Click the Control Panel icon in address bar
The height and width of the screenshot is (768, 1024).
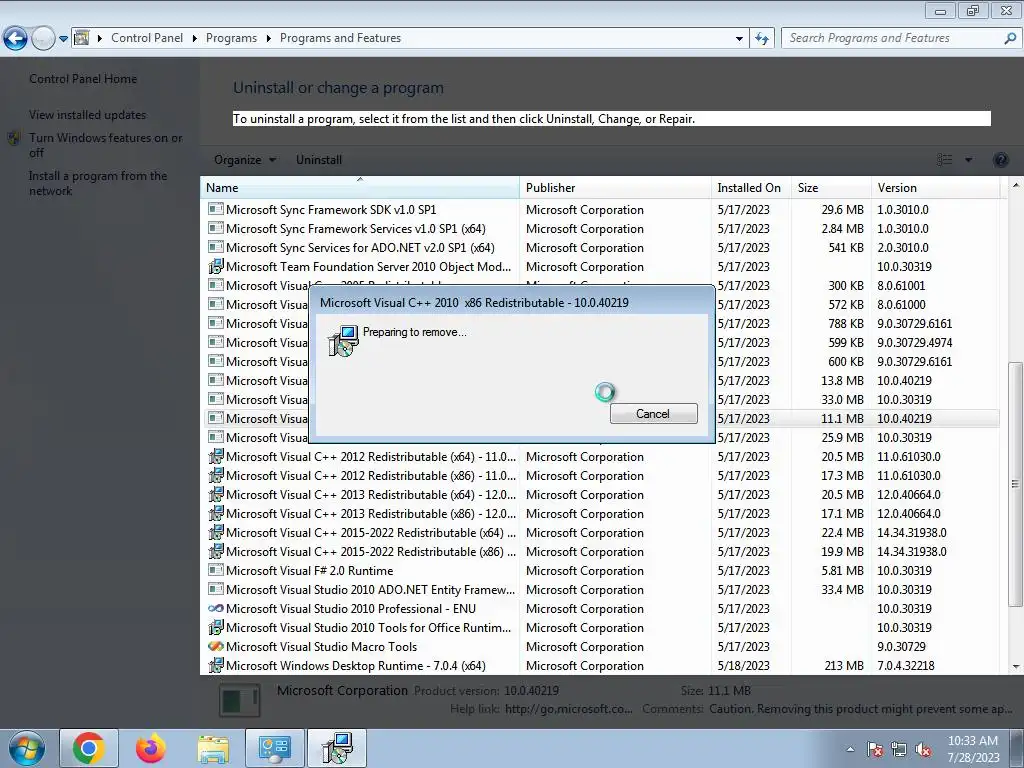coord(82,38)
